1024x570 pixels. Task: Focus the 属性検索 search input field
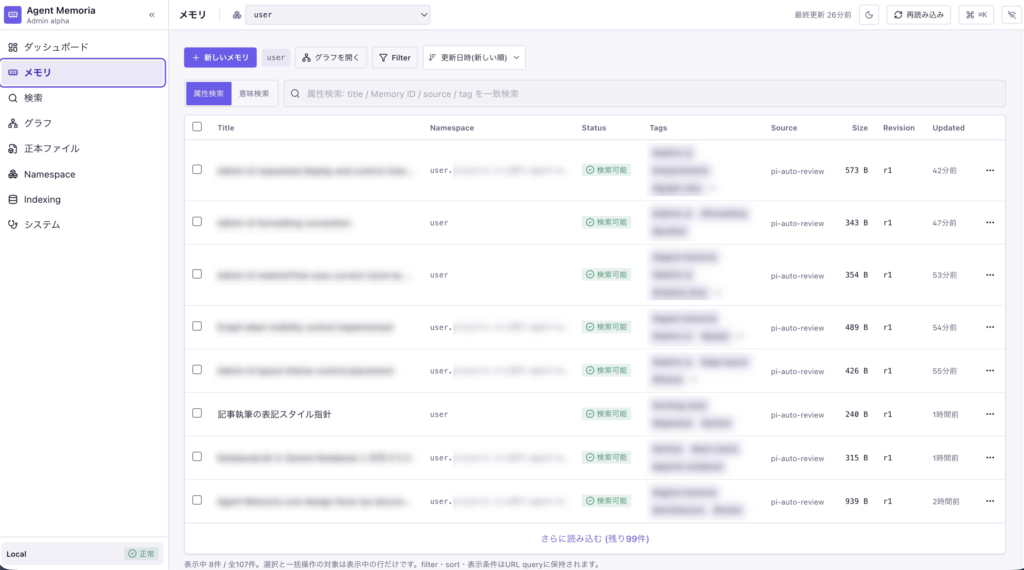[x=645, y=93]
